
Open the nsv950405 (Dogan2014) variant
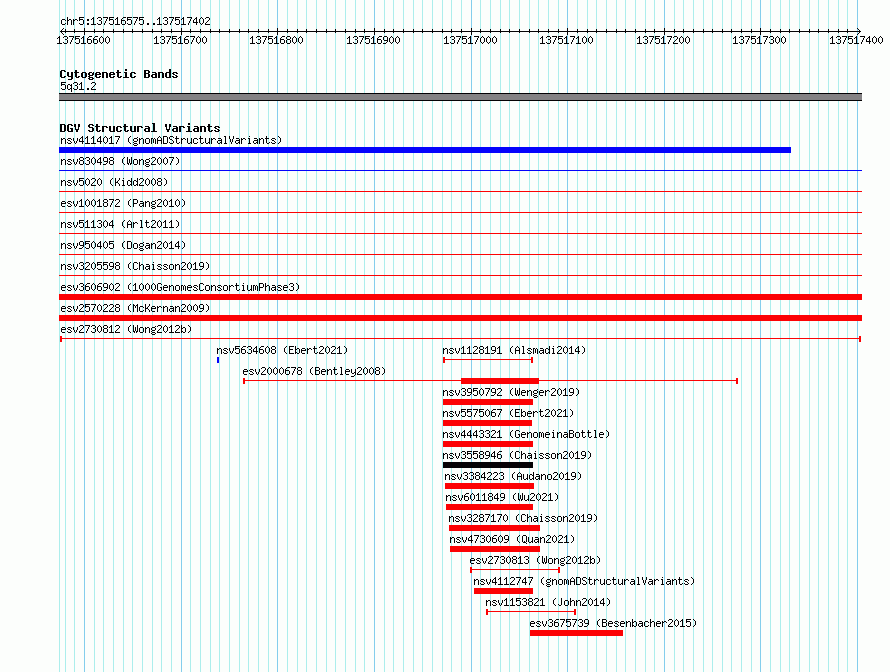pyautogui.click(x=123, y=245)
